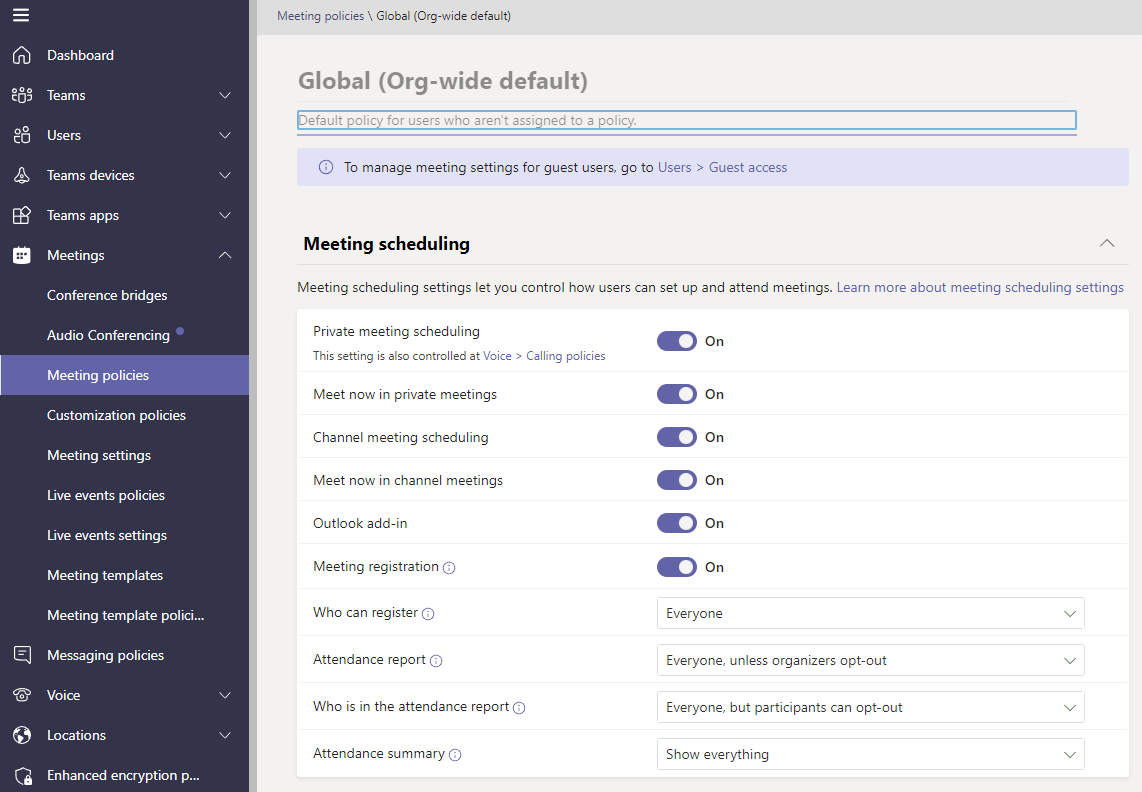Click the Teams apps icon

tap(22, 215)
